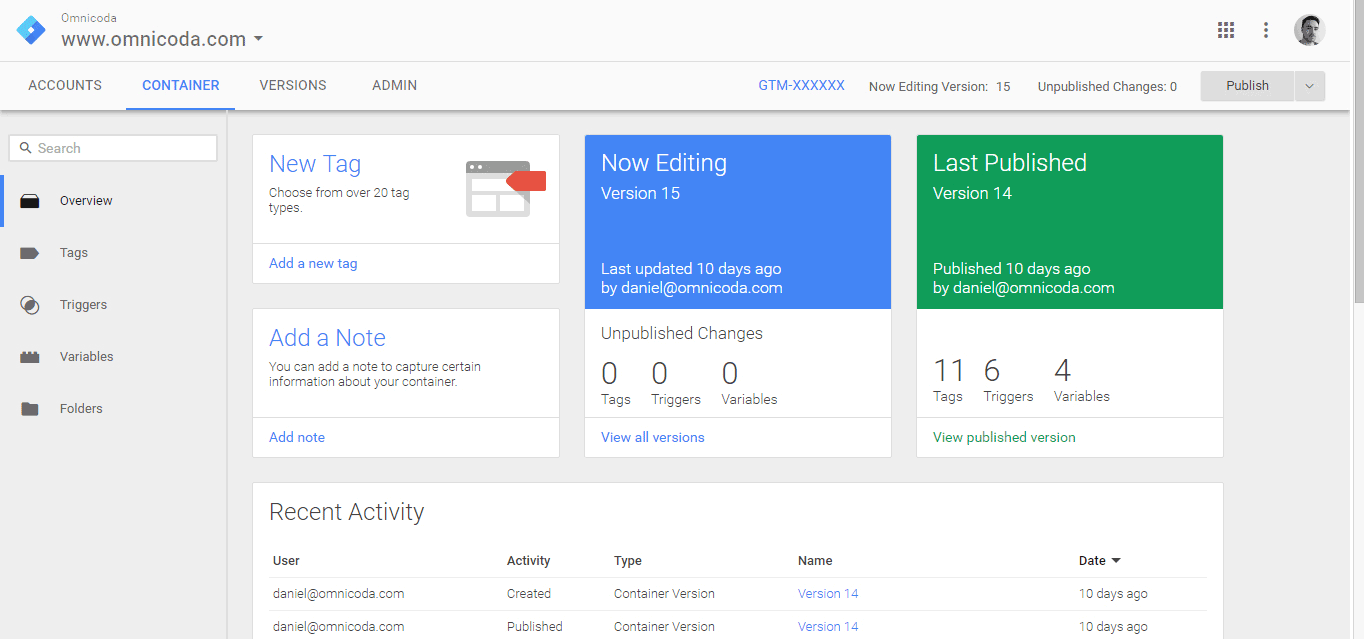The image size is (1364, 639).
Task: Click Add a new tag
Action: point(313,262)
